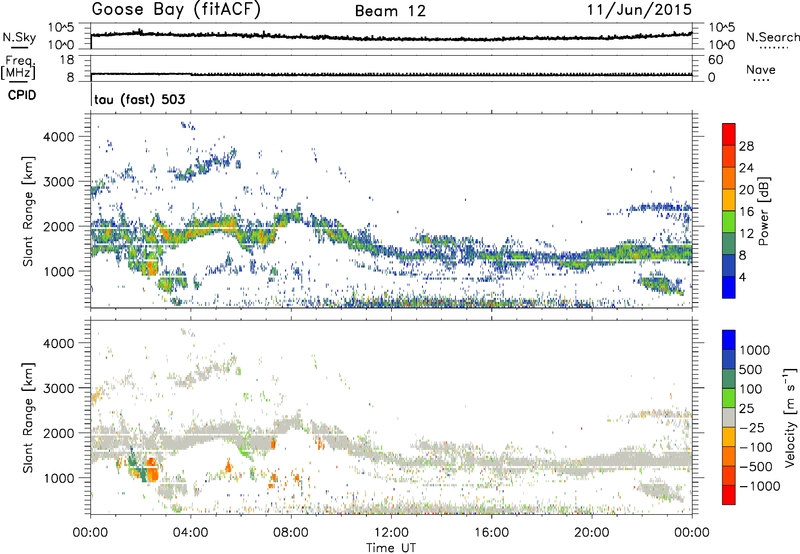The height and width of the screenshot is (554, 800).
Task: Click the 16 label on power colorbar
Action: [x=746, y=212]
